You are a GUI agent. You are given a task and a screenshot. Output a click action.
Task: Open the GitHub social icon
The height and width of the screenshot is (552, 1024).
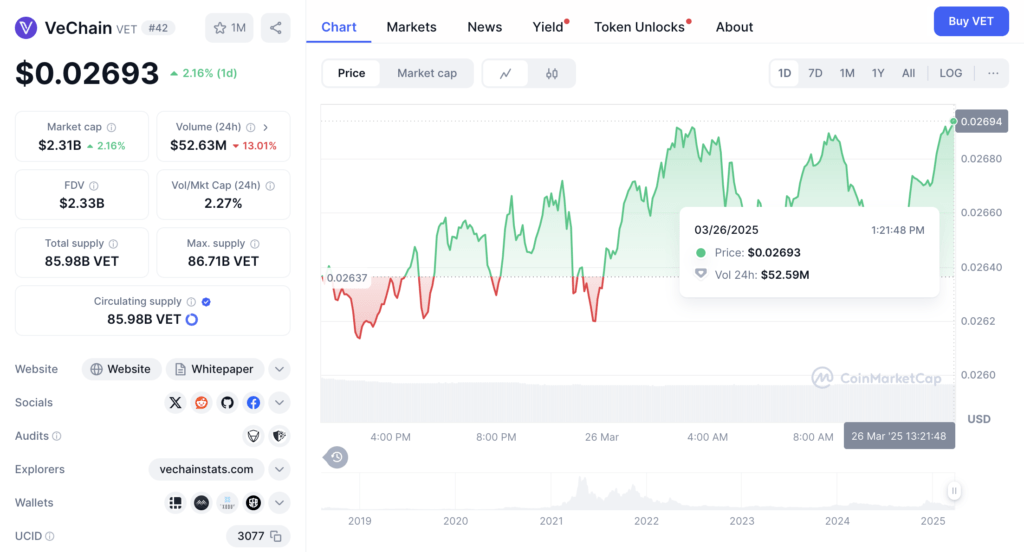tap(227, 402)
